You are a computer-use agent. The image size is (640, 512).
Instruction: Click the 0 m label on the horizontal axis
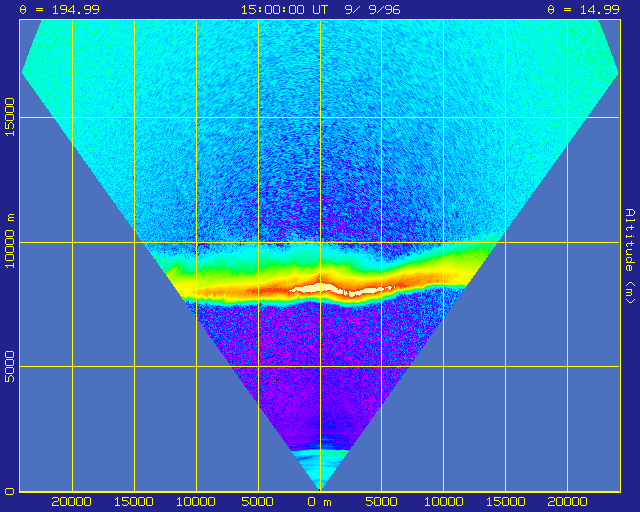coord(320,502)
